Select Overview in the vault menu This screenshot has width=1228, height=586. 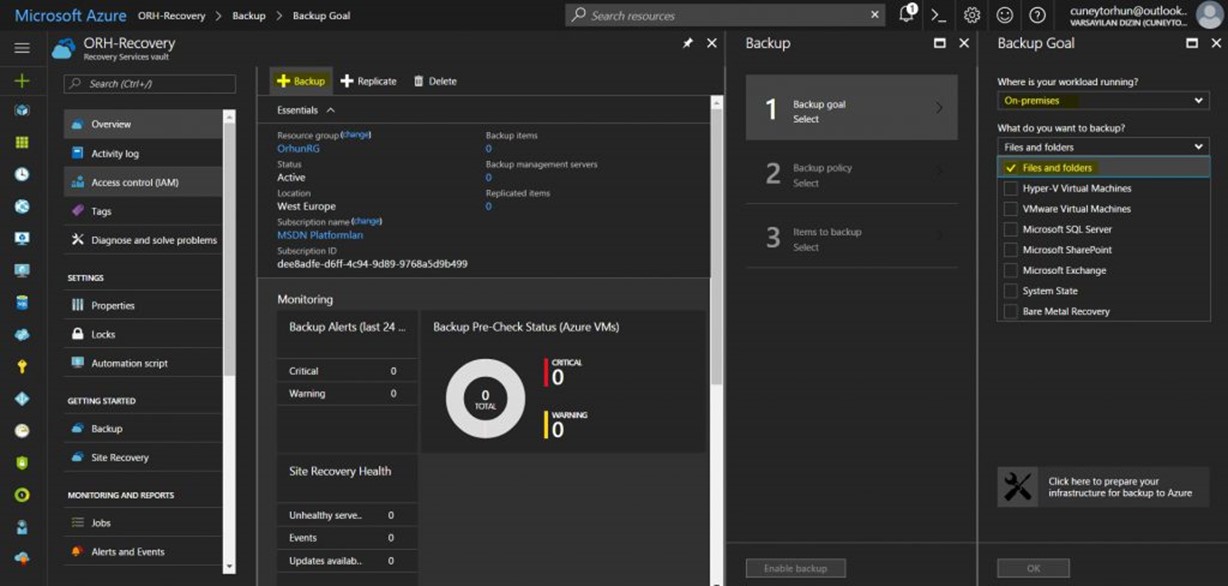143,124
